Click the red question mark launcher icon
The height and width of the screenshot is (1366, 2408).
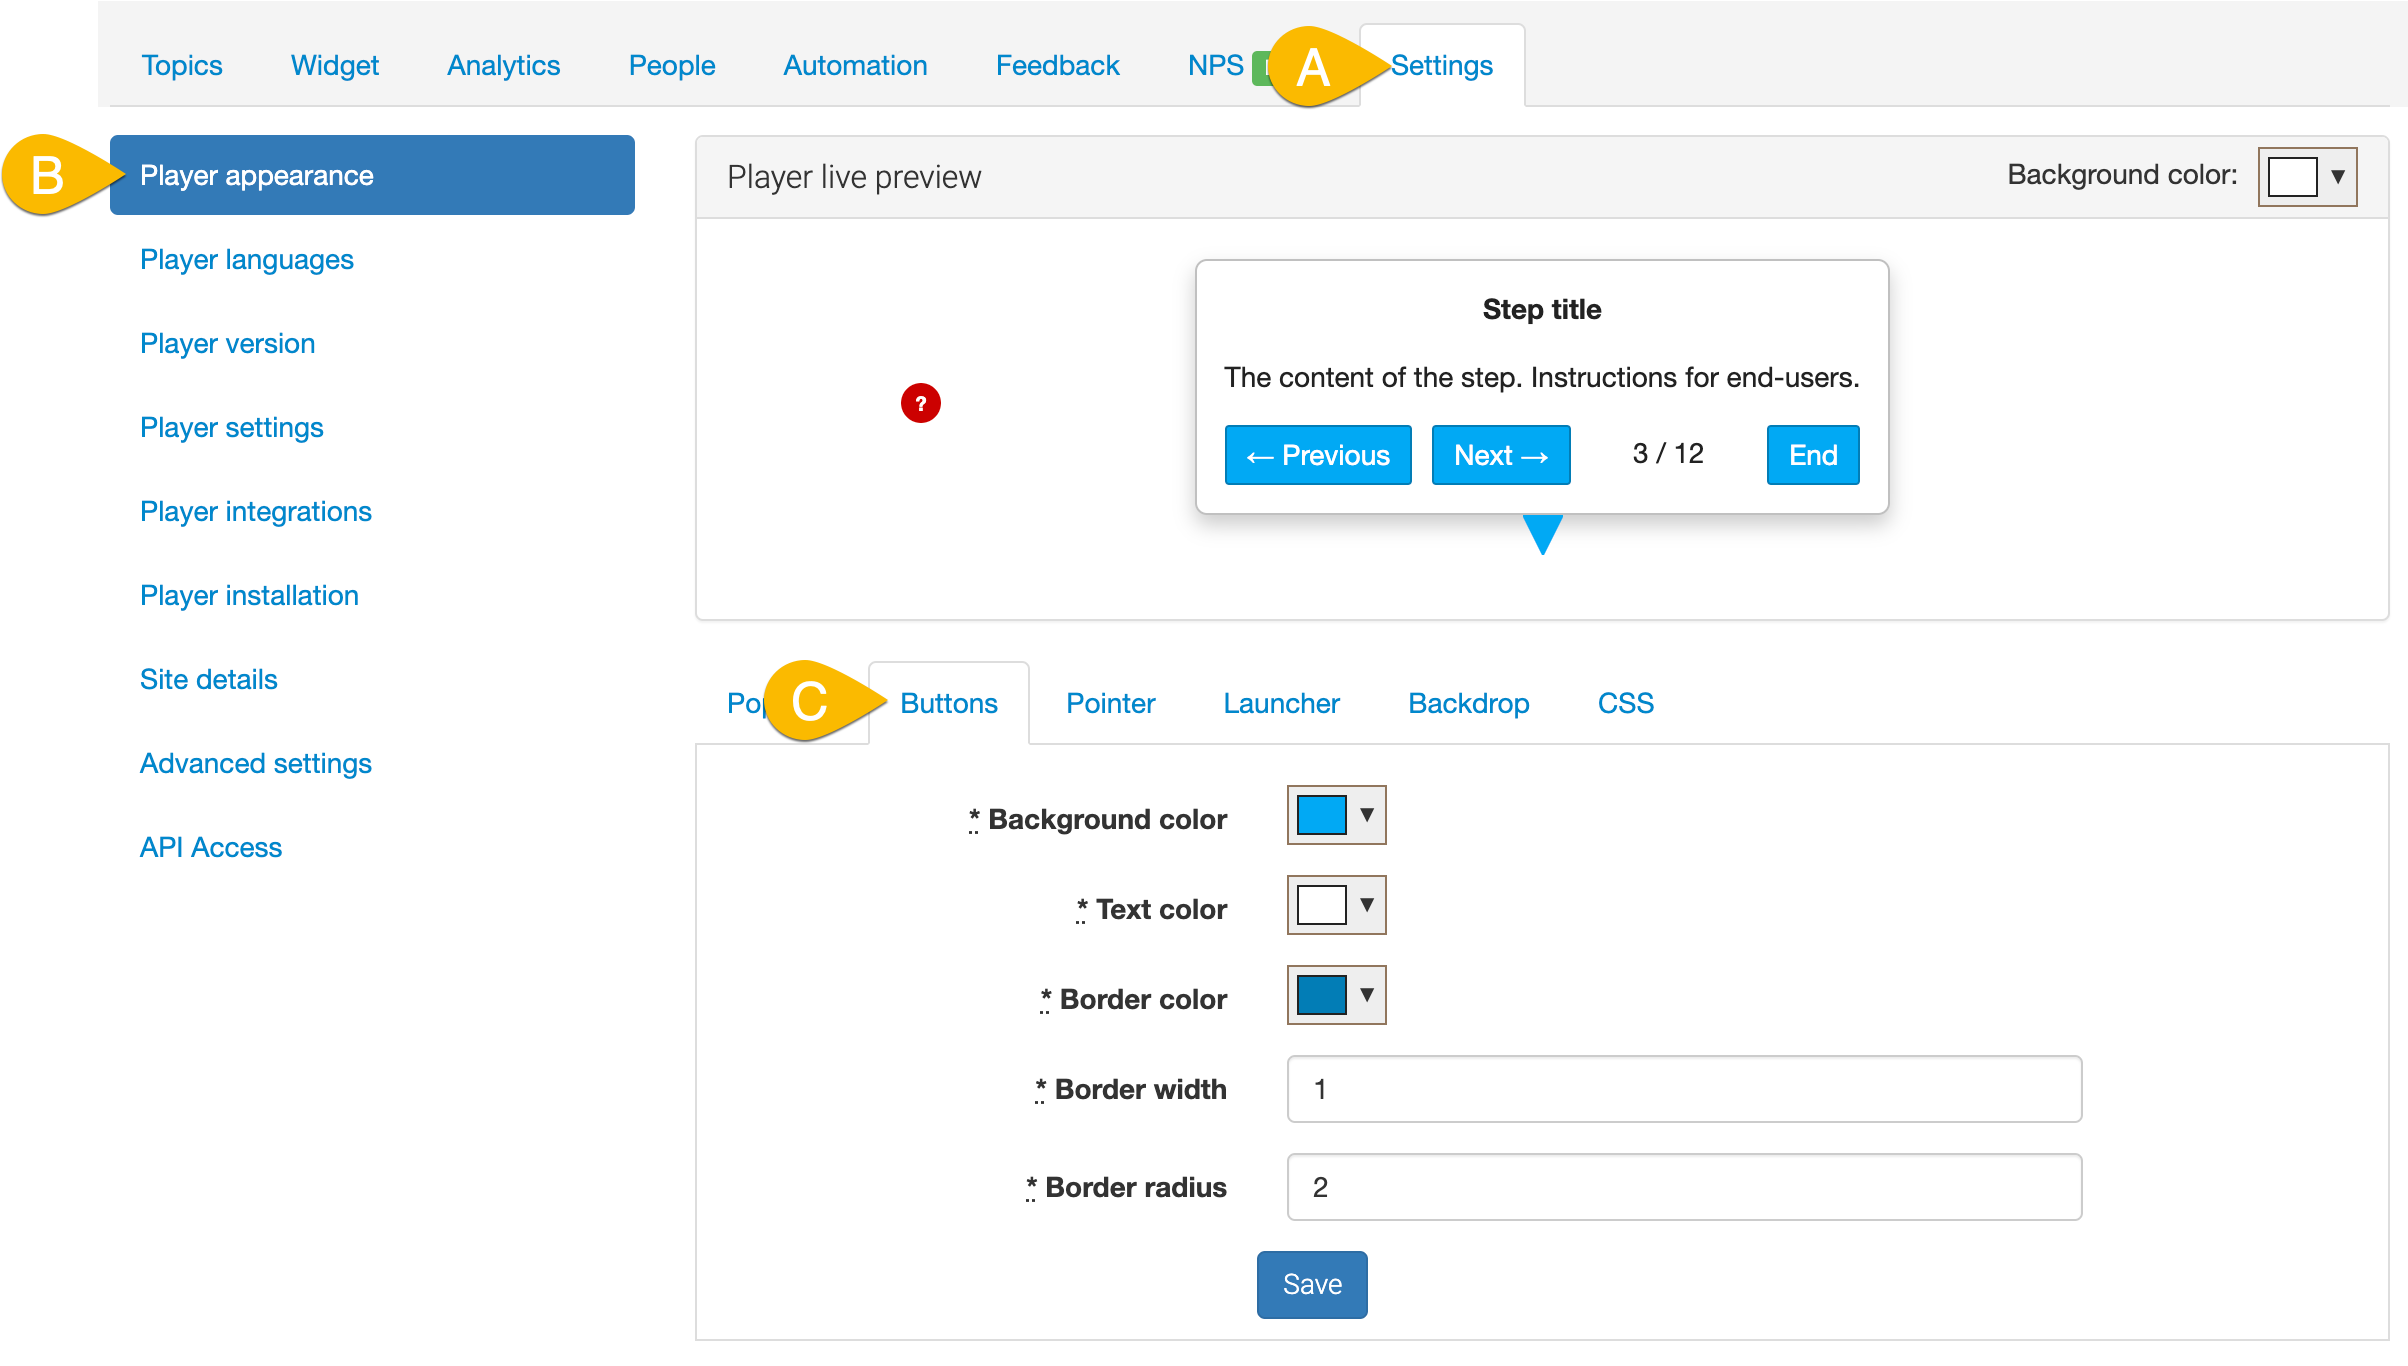coord(920,403)
